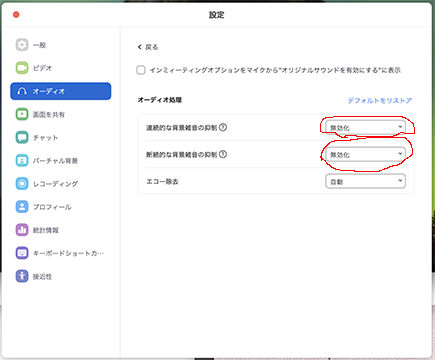435x360 pixels.
Task: Go back with the 戻る link
Action: (148, 47)
